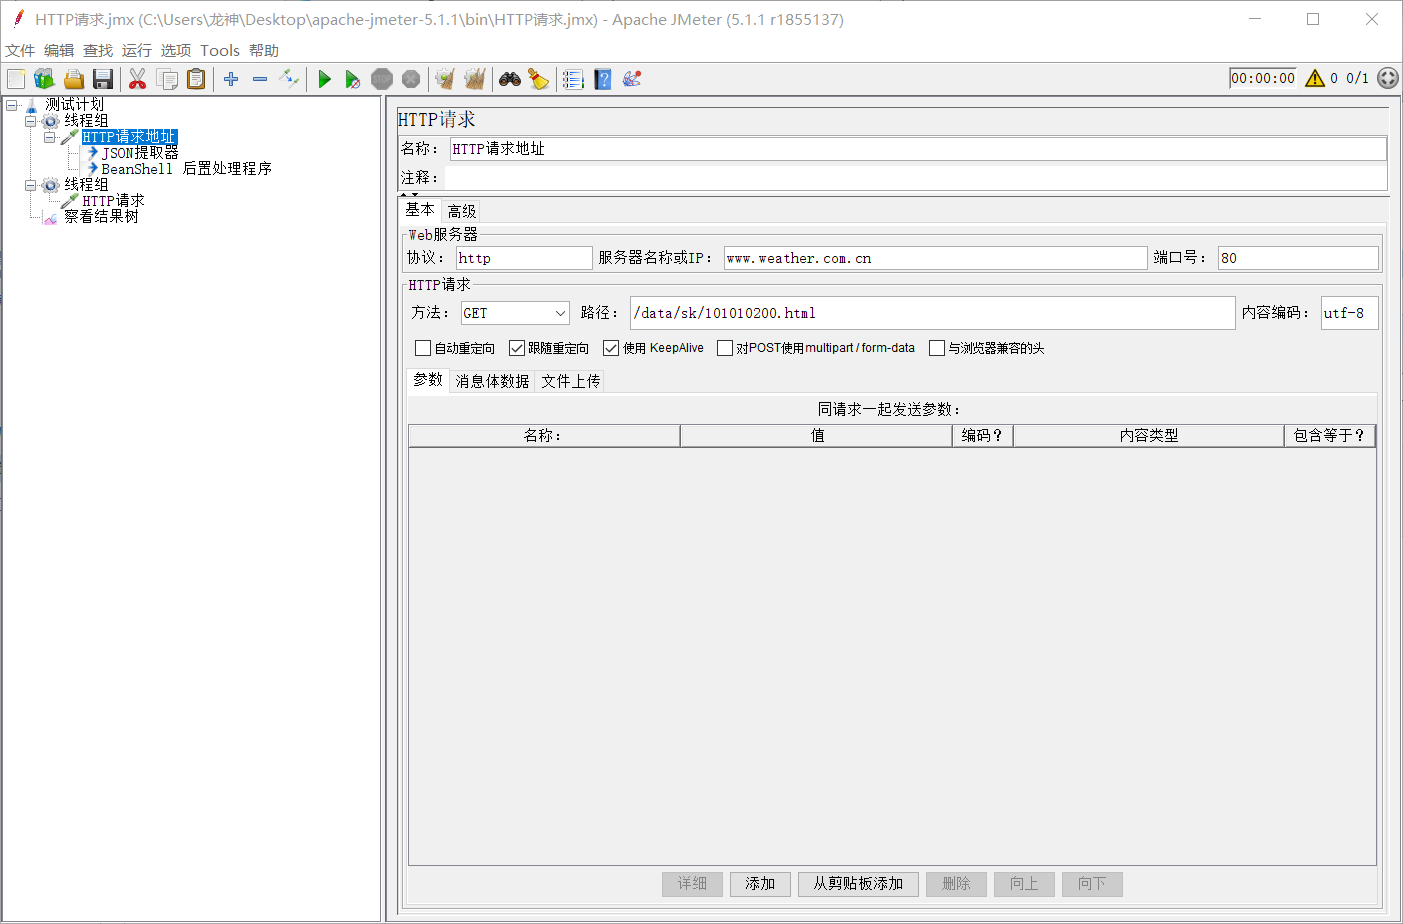Click the 值 column header
Image resolution: width=1403 pixels, height=924 pixels.
coord(817,436)
